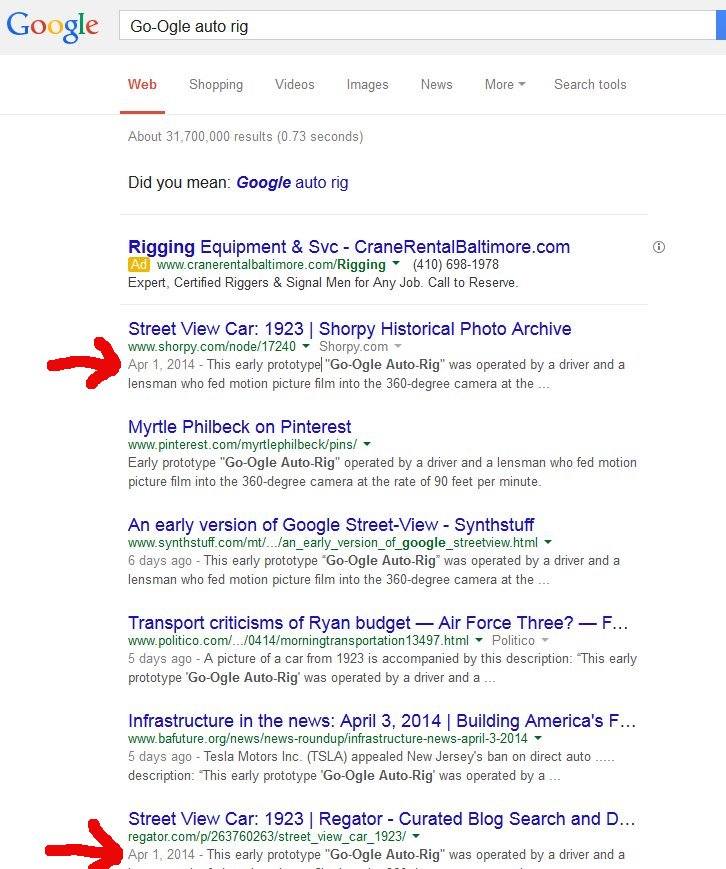Image resolution: width=726 pixels, height=869 pixels.
Task: Expand the pinterest.com URL dropdown arrow
Action: click(367, 444)
